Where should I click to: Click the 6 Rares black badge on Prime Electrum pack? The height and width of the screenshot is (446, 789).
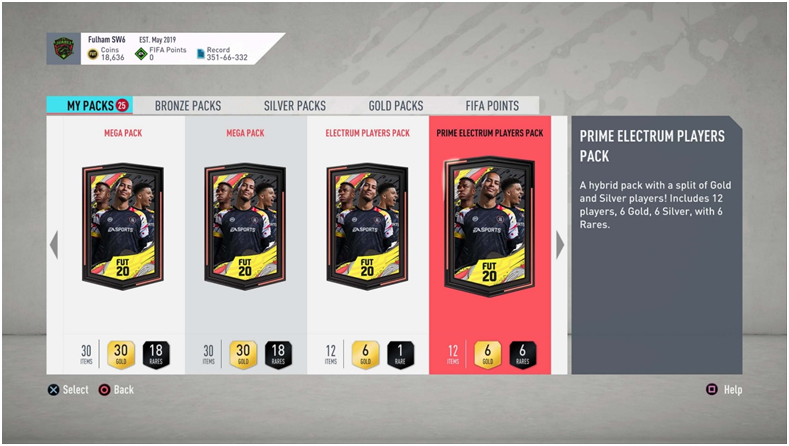[522, 354]
